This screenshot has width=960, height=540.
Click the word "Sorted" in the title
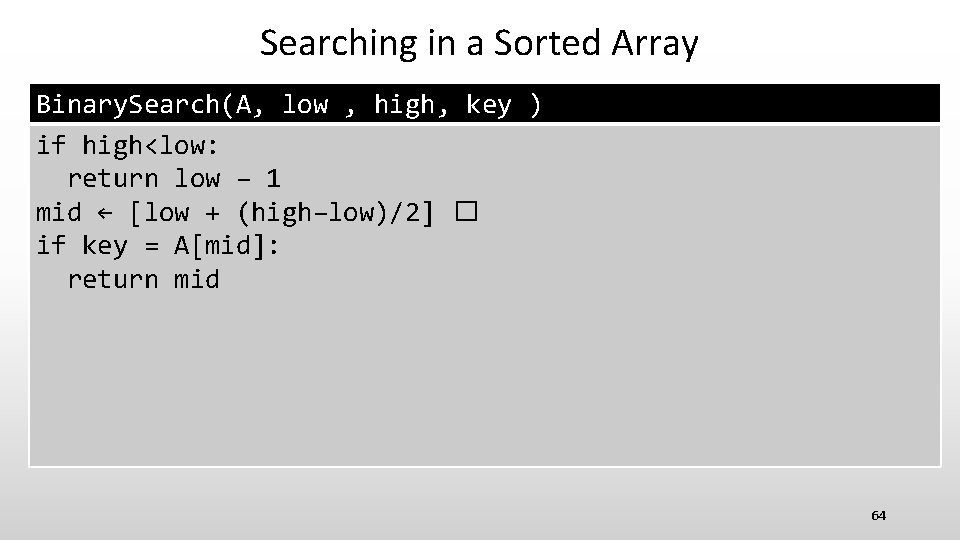pos(558,43)
